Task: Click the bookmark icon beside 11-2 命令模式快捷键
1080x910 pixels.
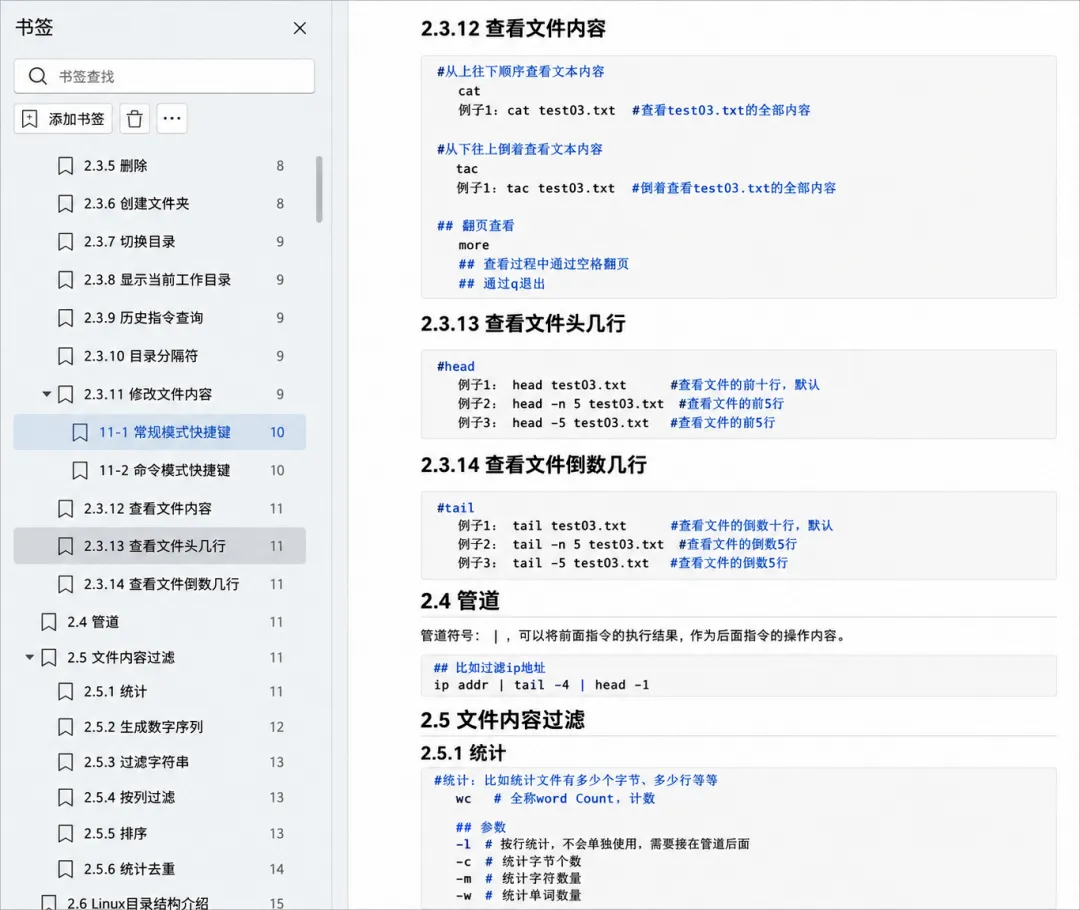Action: 80,470
